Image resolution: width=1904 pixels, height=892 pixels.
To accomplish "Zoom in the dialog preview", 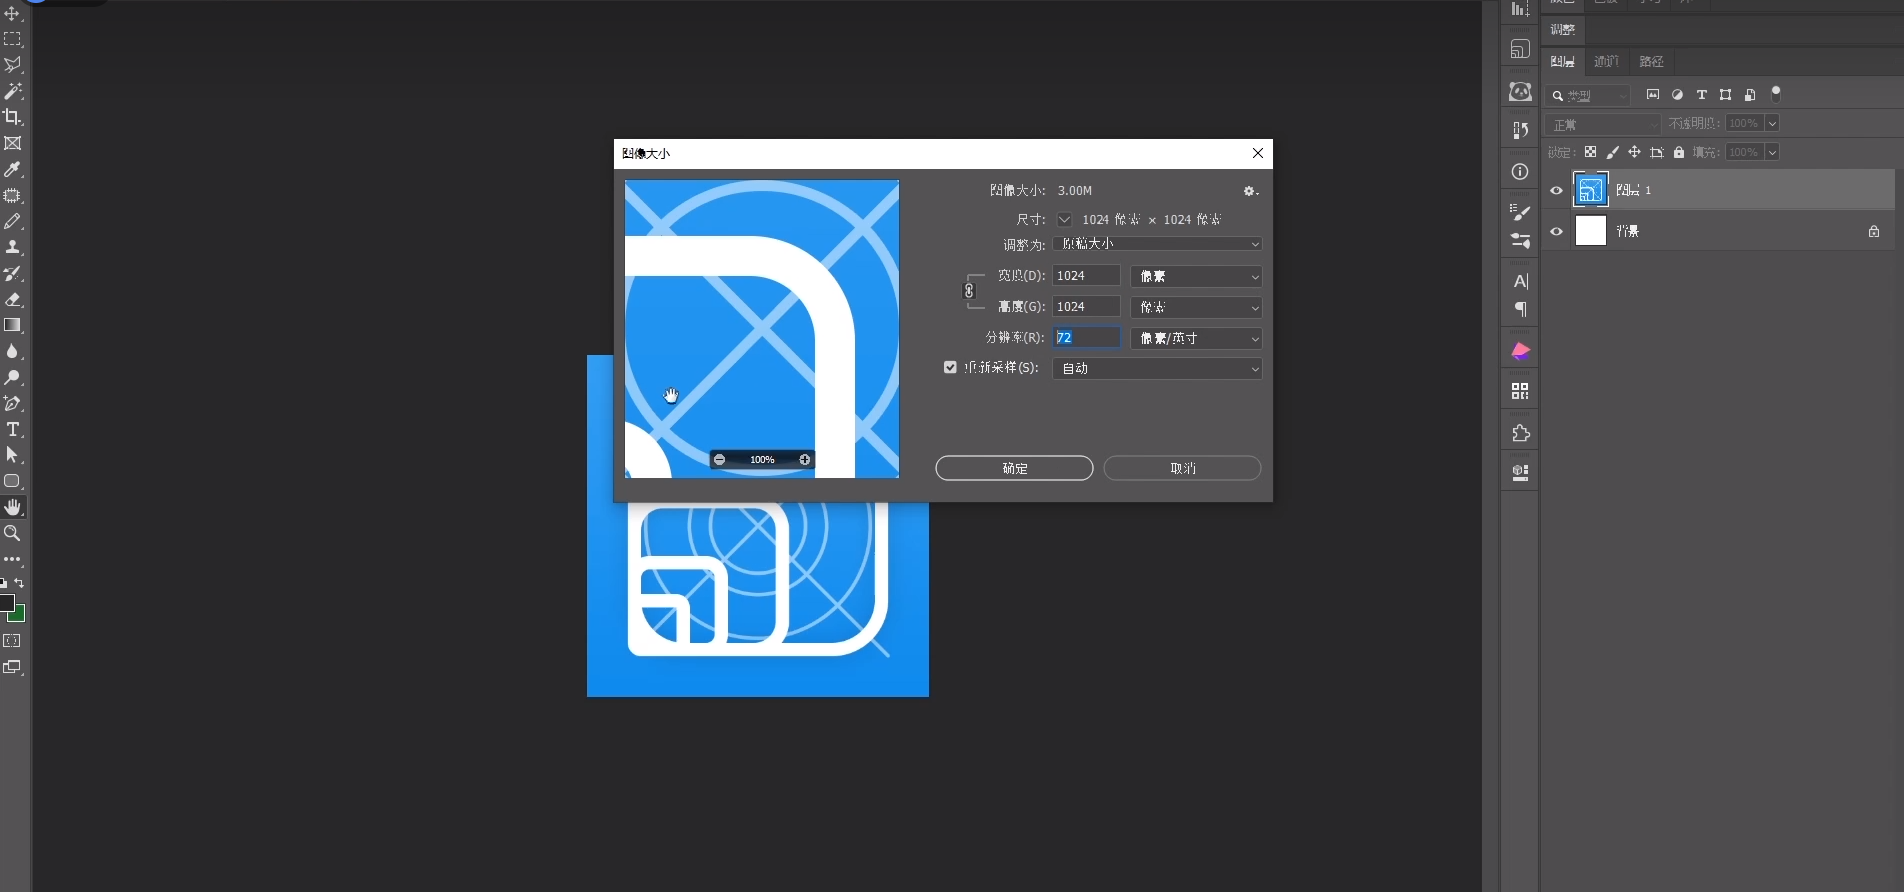I will 804,460.
